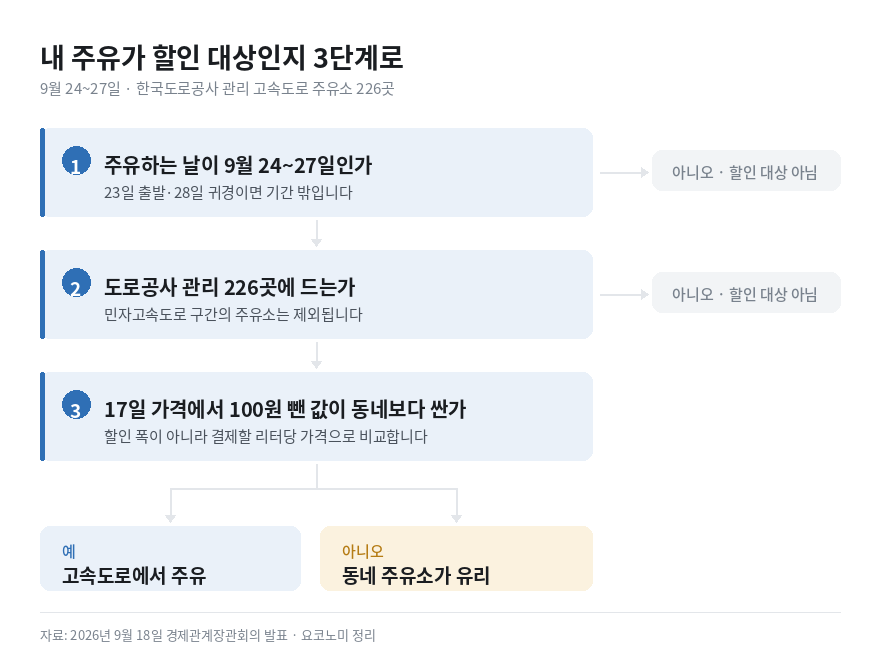
Task: Click the '민자고속도로 구간의 주유소는 제외됩니다' note
Action: pos(233,314)
